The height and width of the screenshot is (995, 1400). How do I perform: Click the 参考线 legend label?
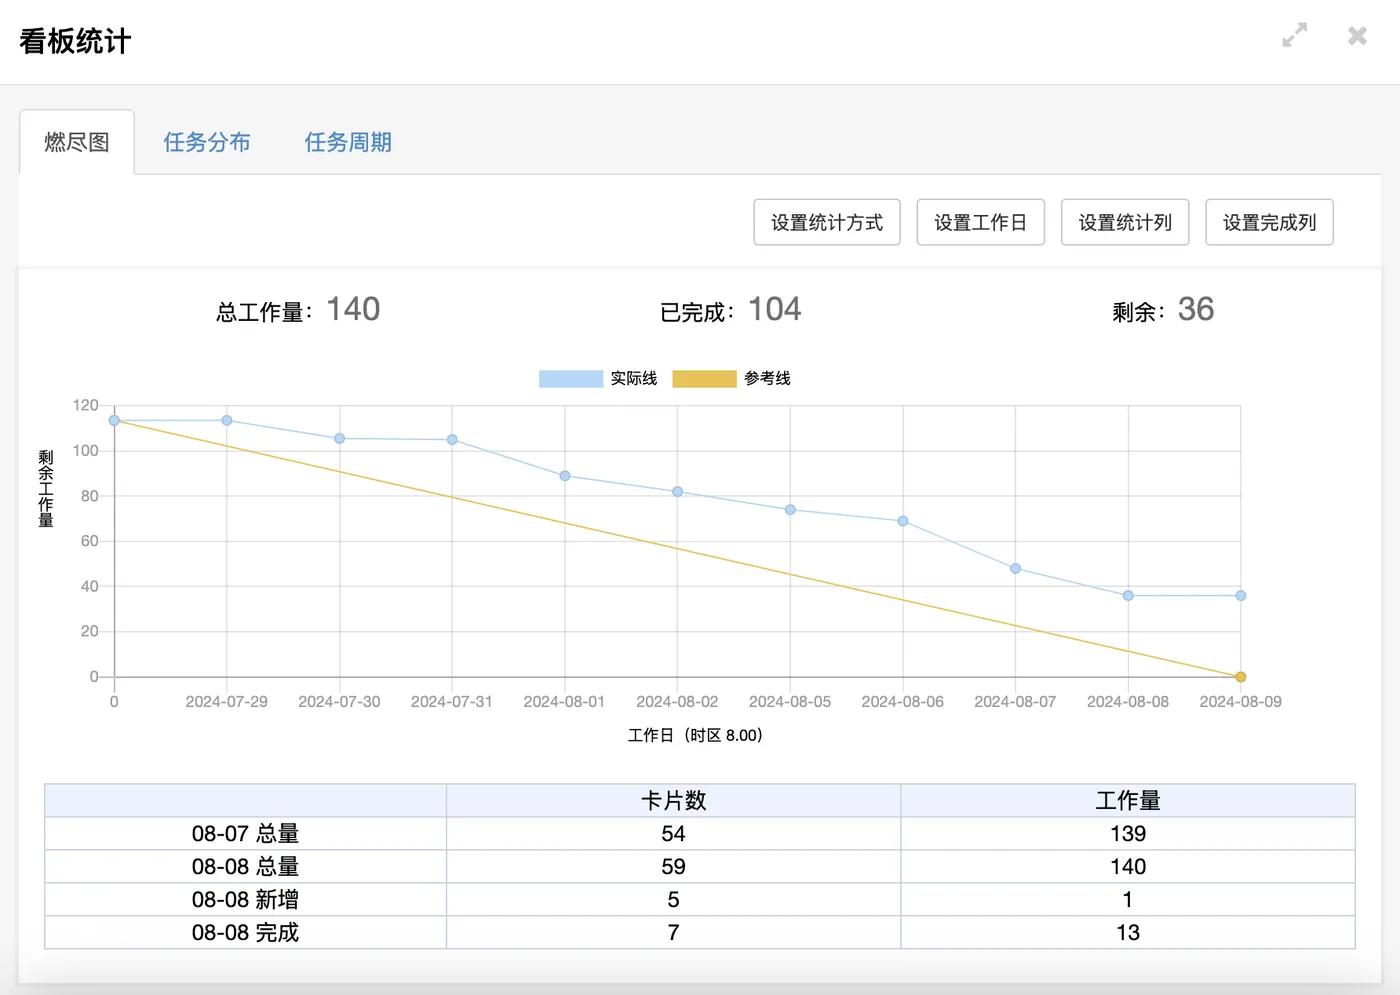click(x=767, y=378)
